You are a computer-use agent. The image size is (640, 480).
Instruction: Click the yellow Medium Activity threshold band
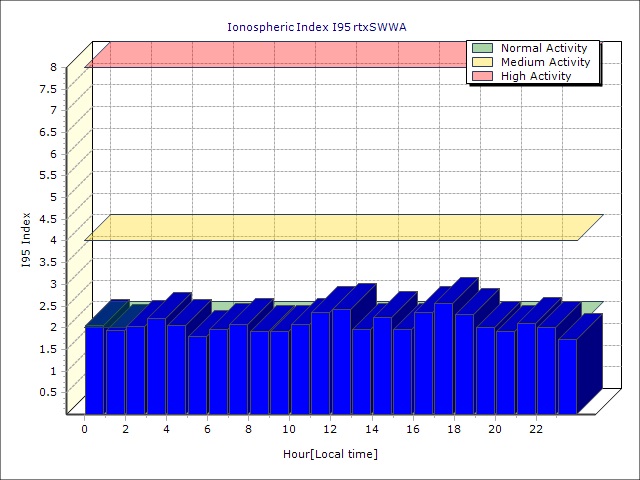tap(340, 228)
